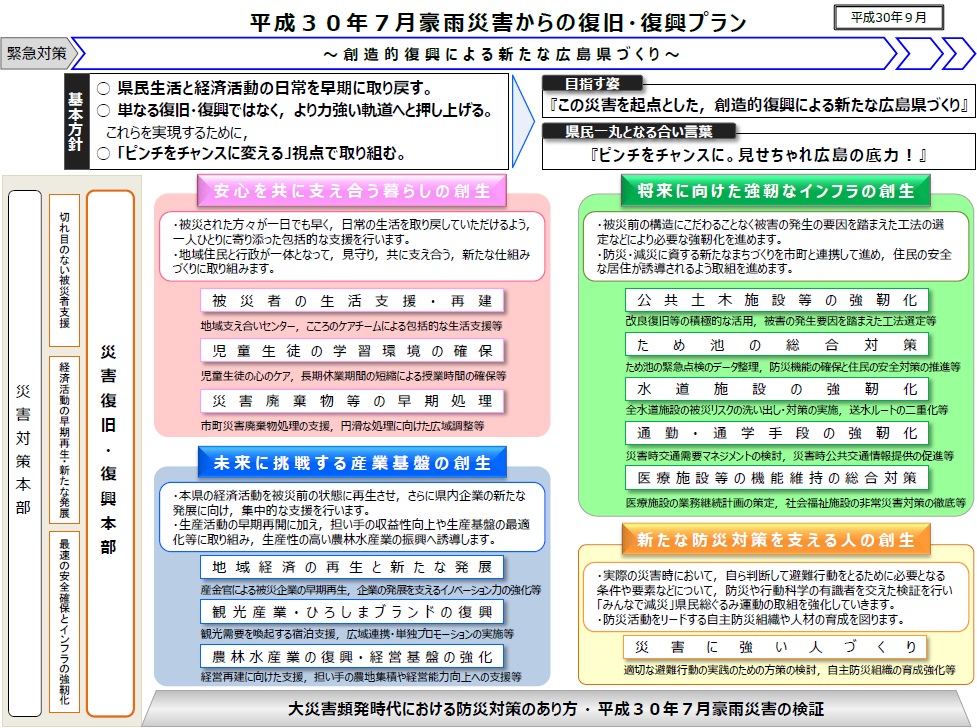Click the blue header 未来に挑戦する産業基盤の創生
The height and width of the screenshot is (728, 977).
(352, 462)
